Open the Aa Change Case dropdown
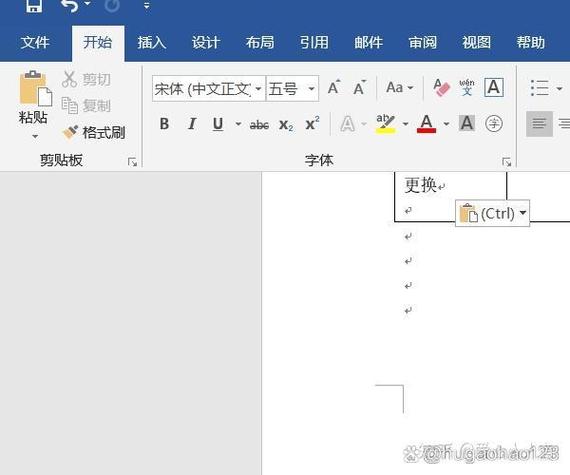Viewport: 570px width, 475px height. tap(400, 88)
